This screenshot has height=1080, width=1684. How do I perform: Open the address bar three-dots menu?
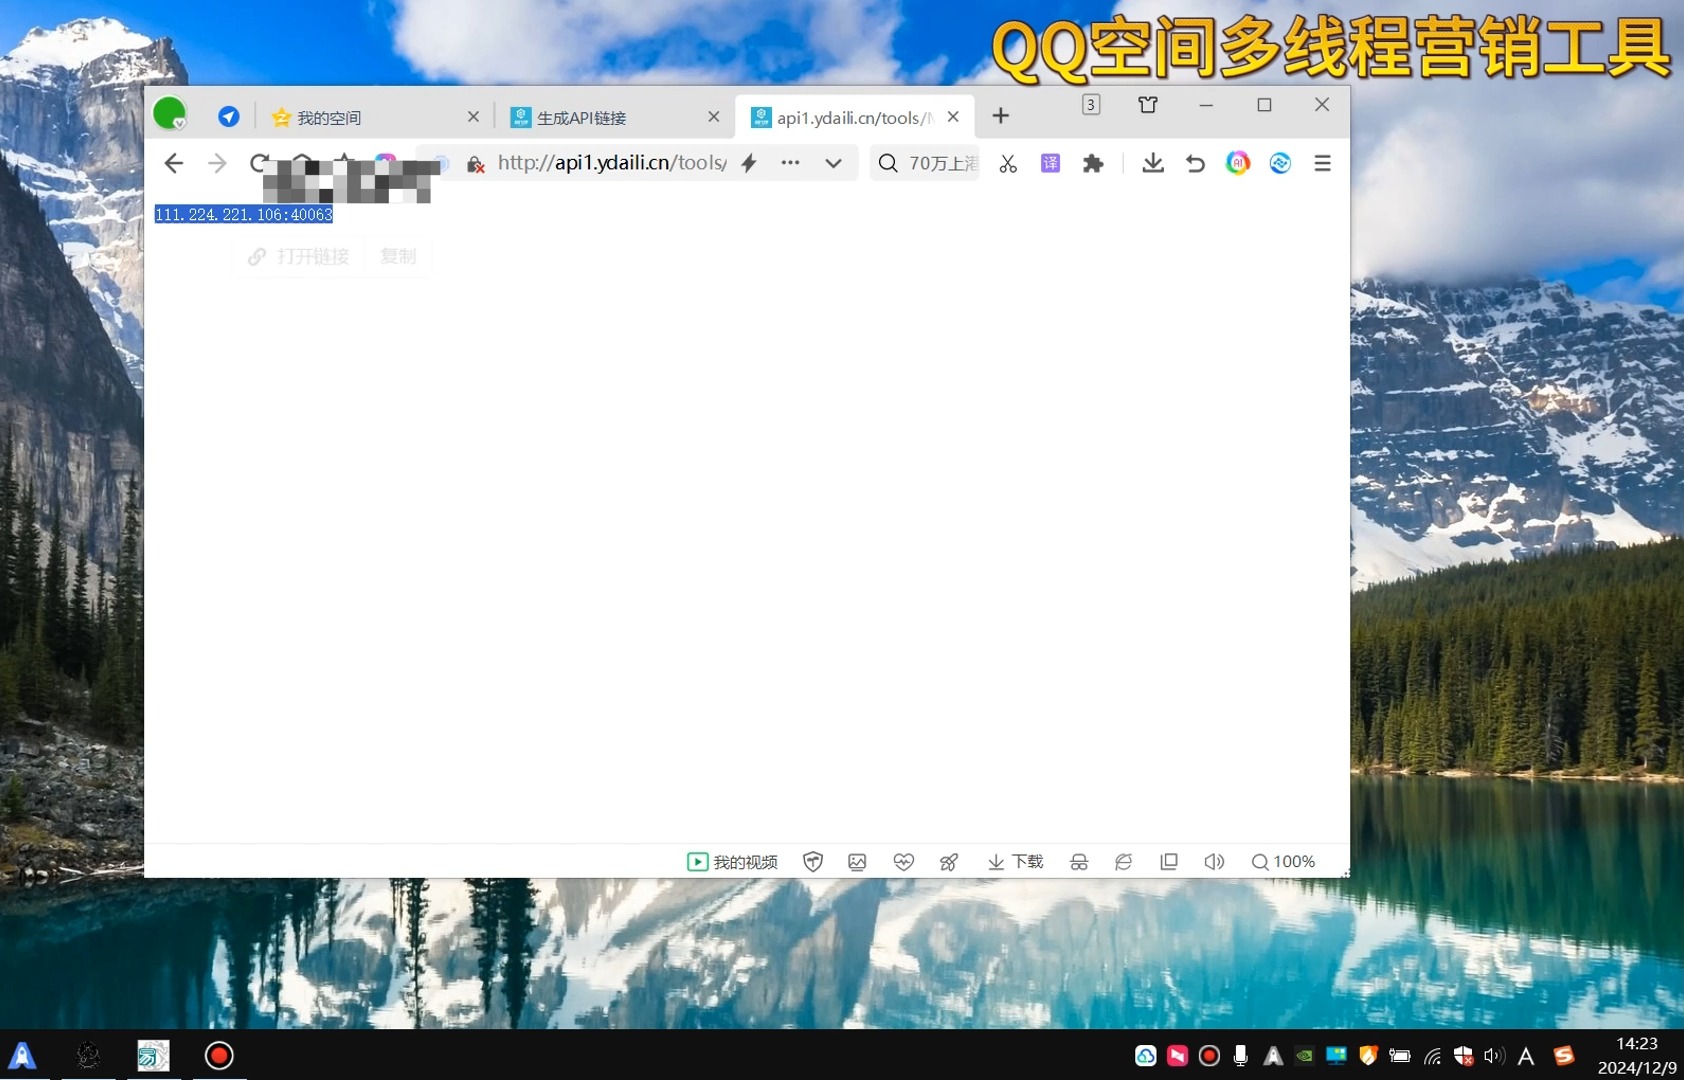coord(790,163)
